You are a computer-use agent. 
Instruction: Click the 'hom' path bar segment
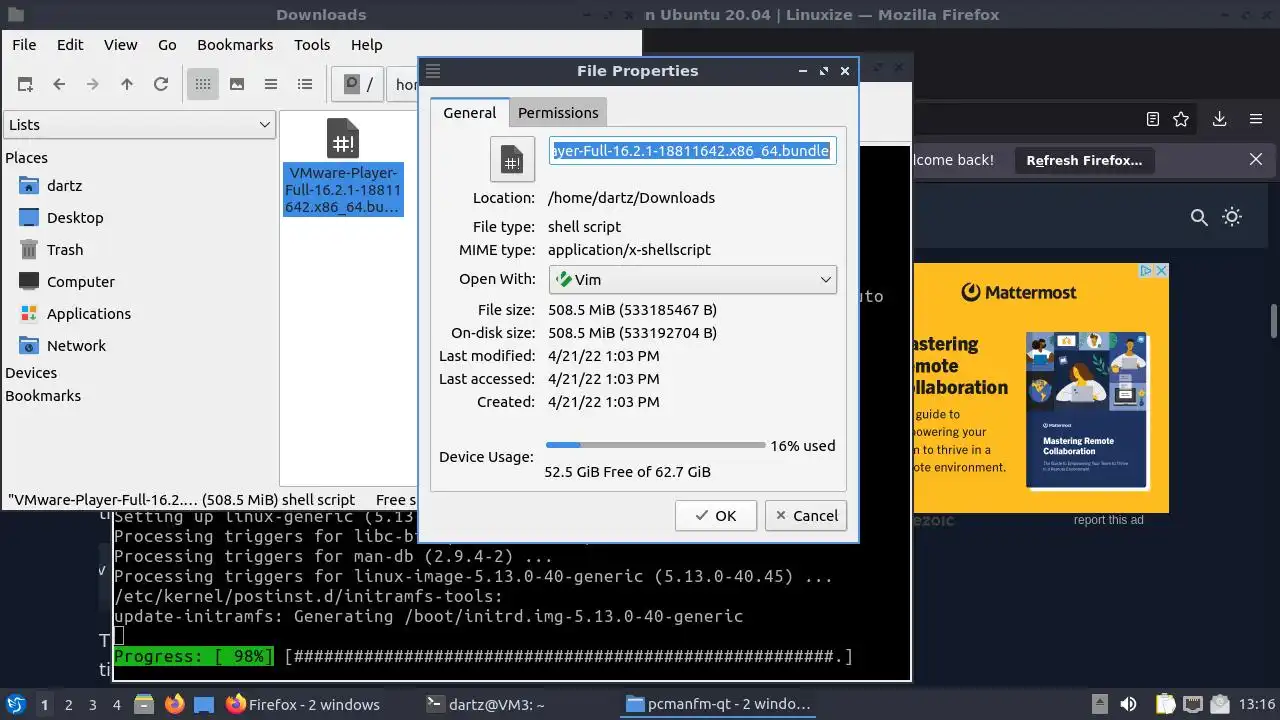404,84
